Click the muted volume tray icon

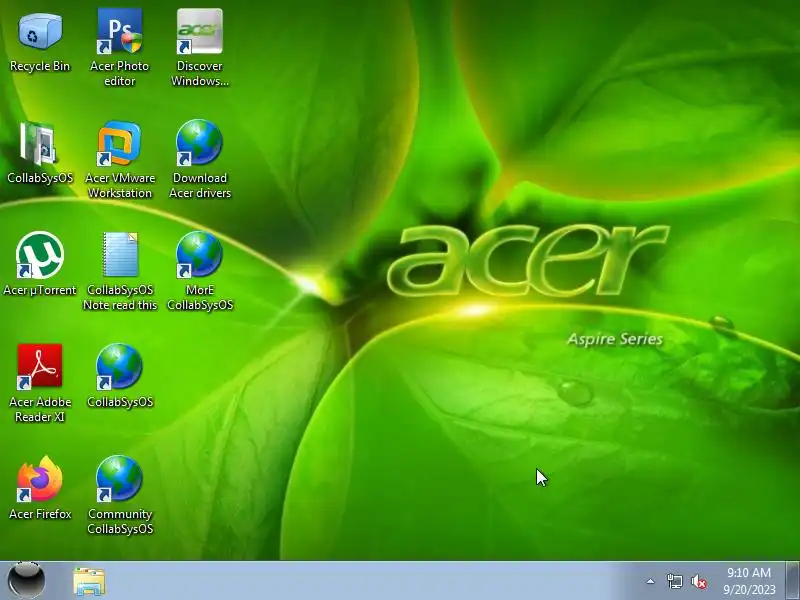click(x=698, y=582)
